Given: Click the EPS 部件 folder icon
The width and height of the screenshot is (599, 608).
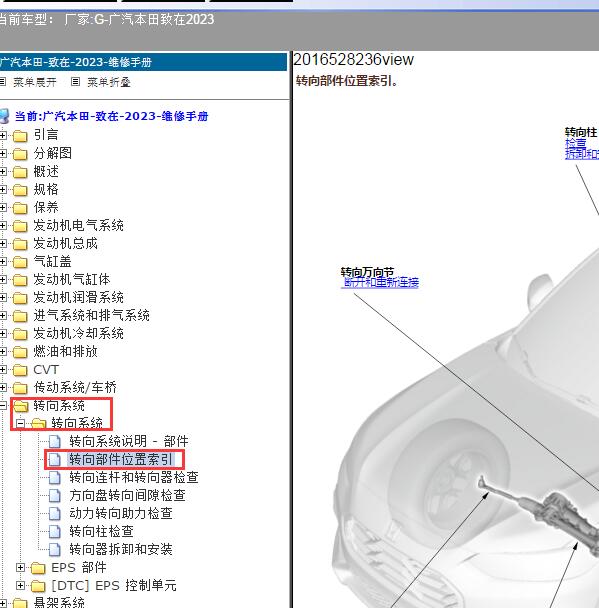Looking at the screenshot, I should [x=38, y=568].
